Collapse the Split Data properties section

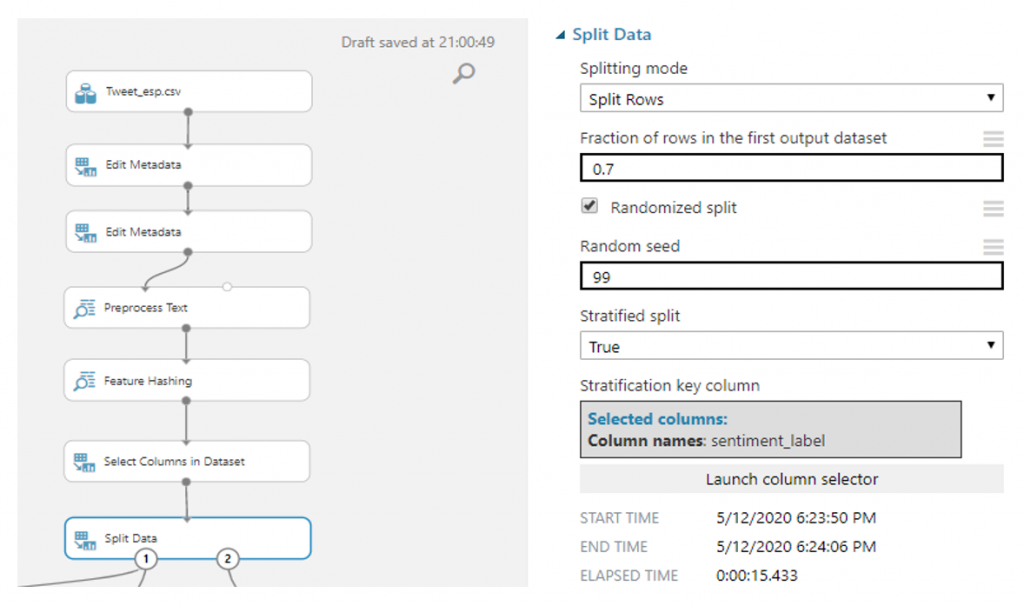561,35
